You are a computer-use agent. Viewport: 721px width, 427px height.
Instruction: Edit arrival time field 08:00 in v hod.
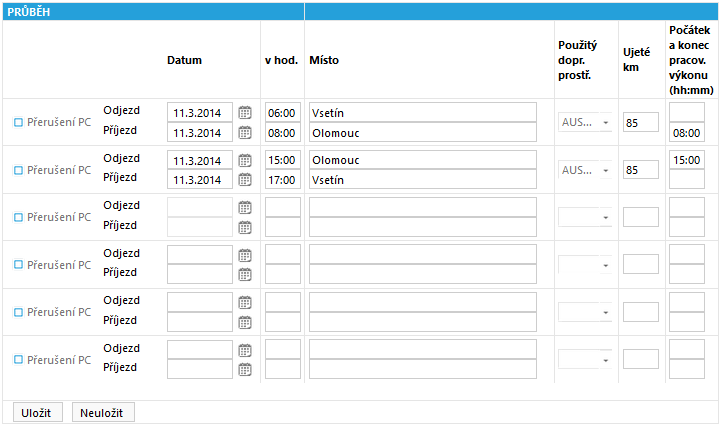[282, 133]
